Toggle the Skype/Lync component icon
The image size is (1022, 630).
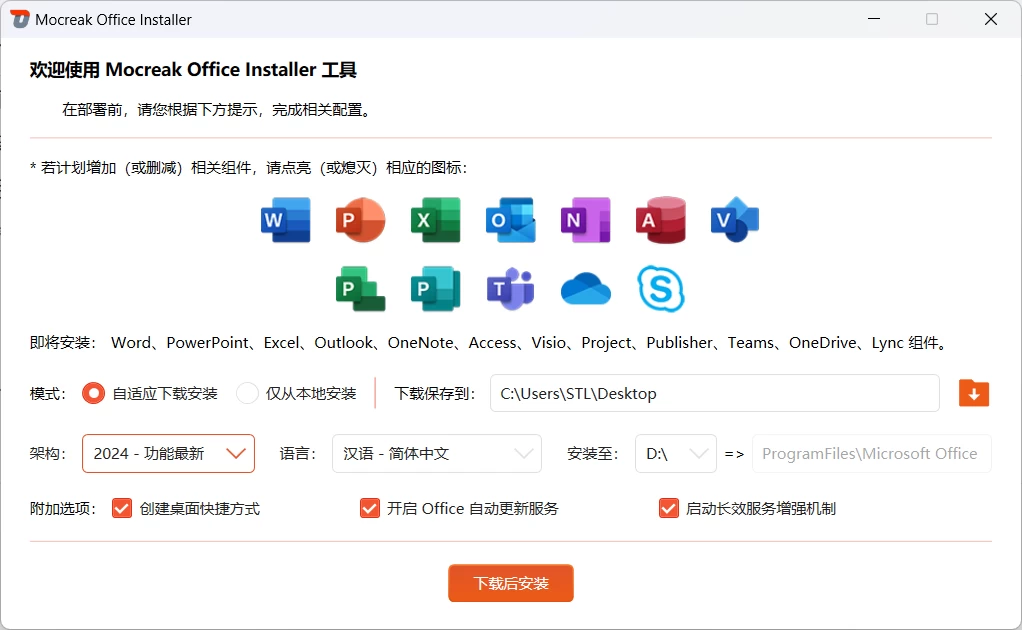660,289
